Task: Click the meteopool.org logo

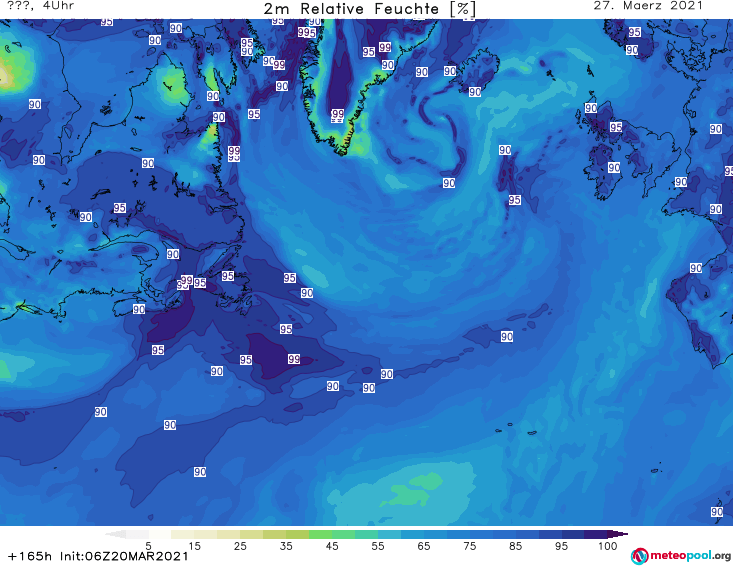Action: pyautogui.click(x=681, y=556)
